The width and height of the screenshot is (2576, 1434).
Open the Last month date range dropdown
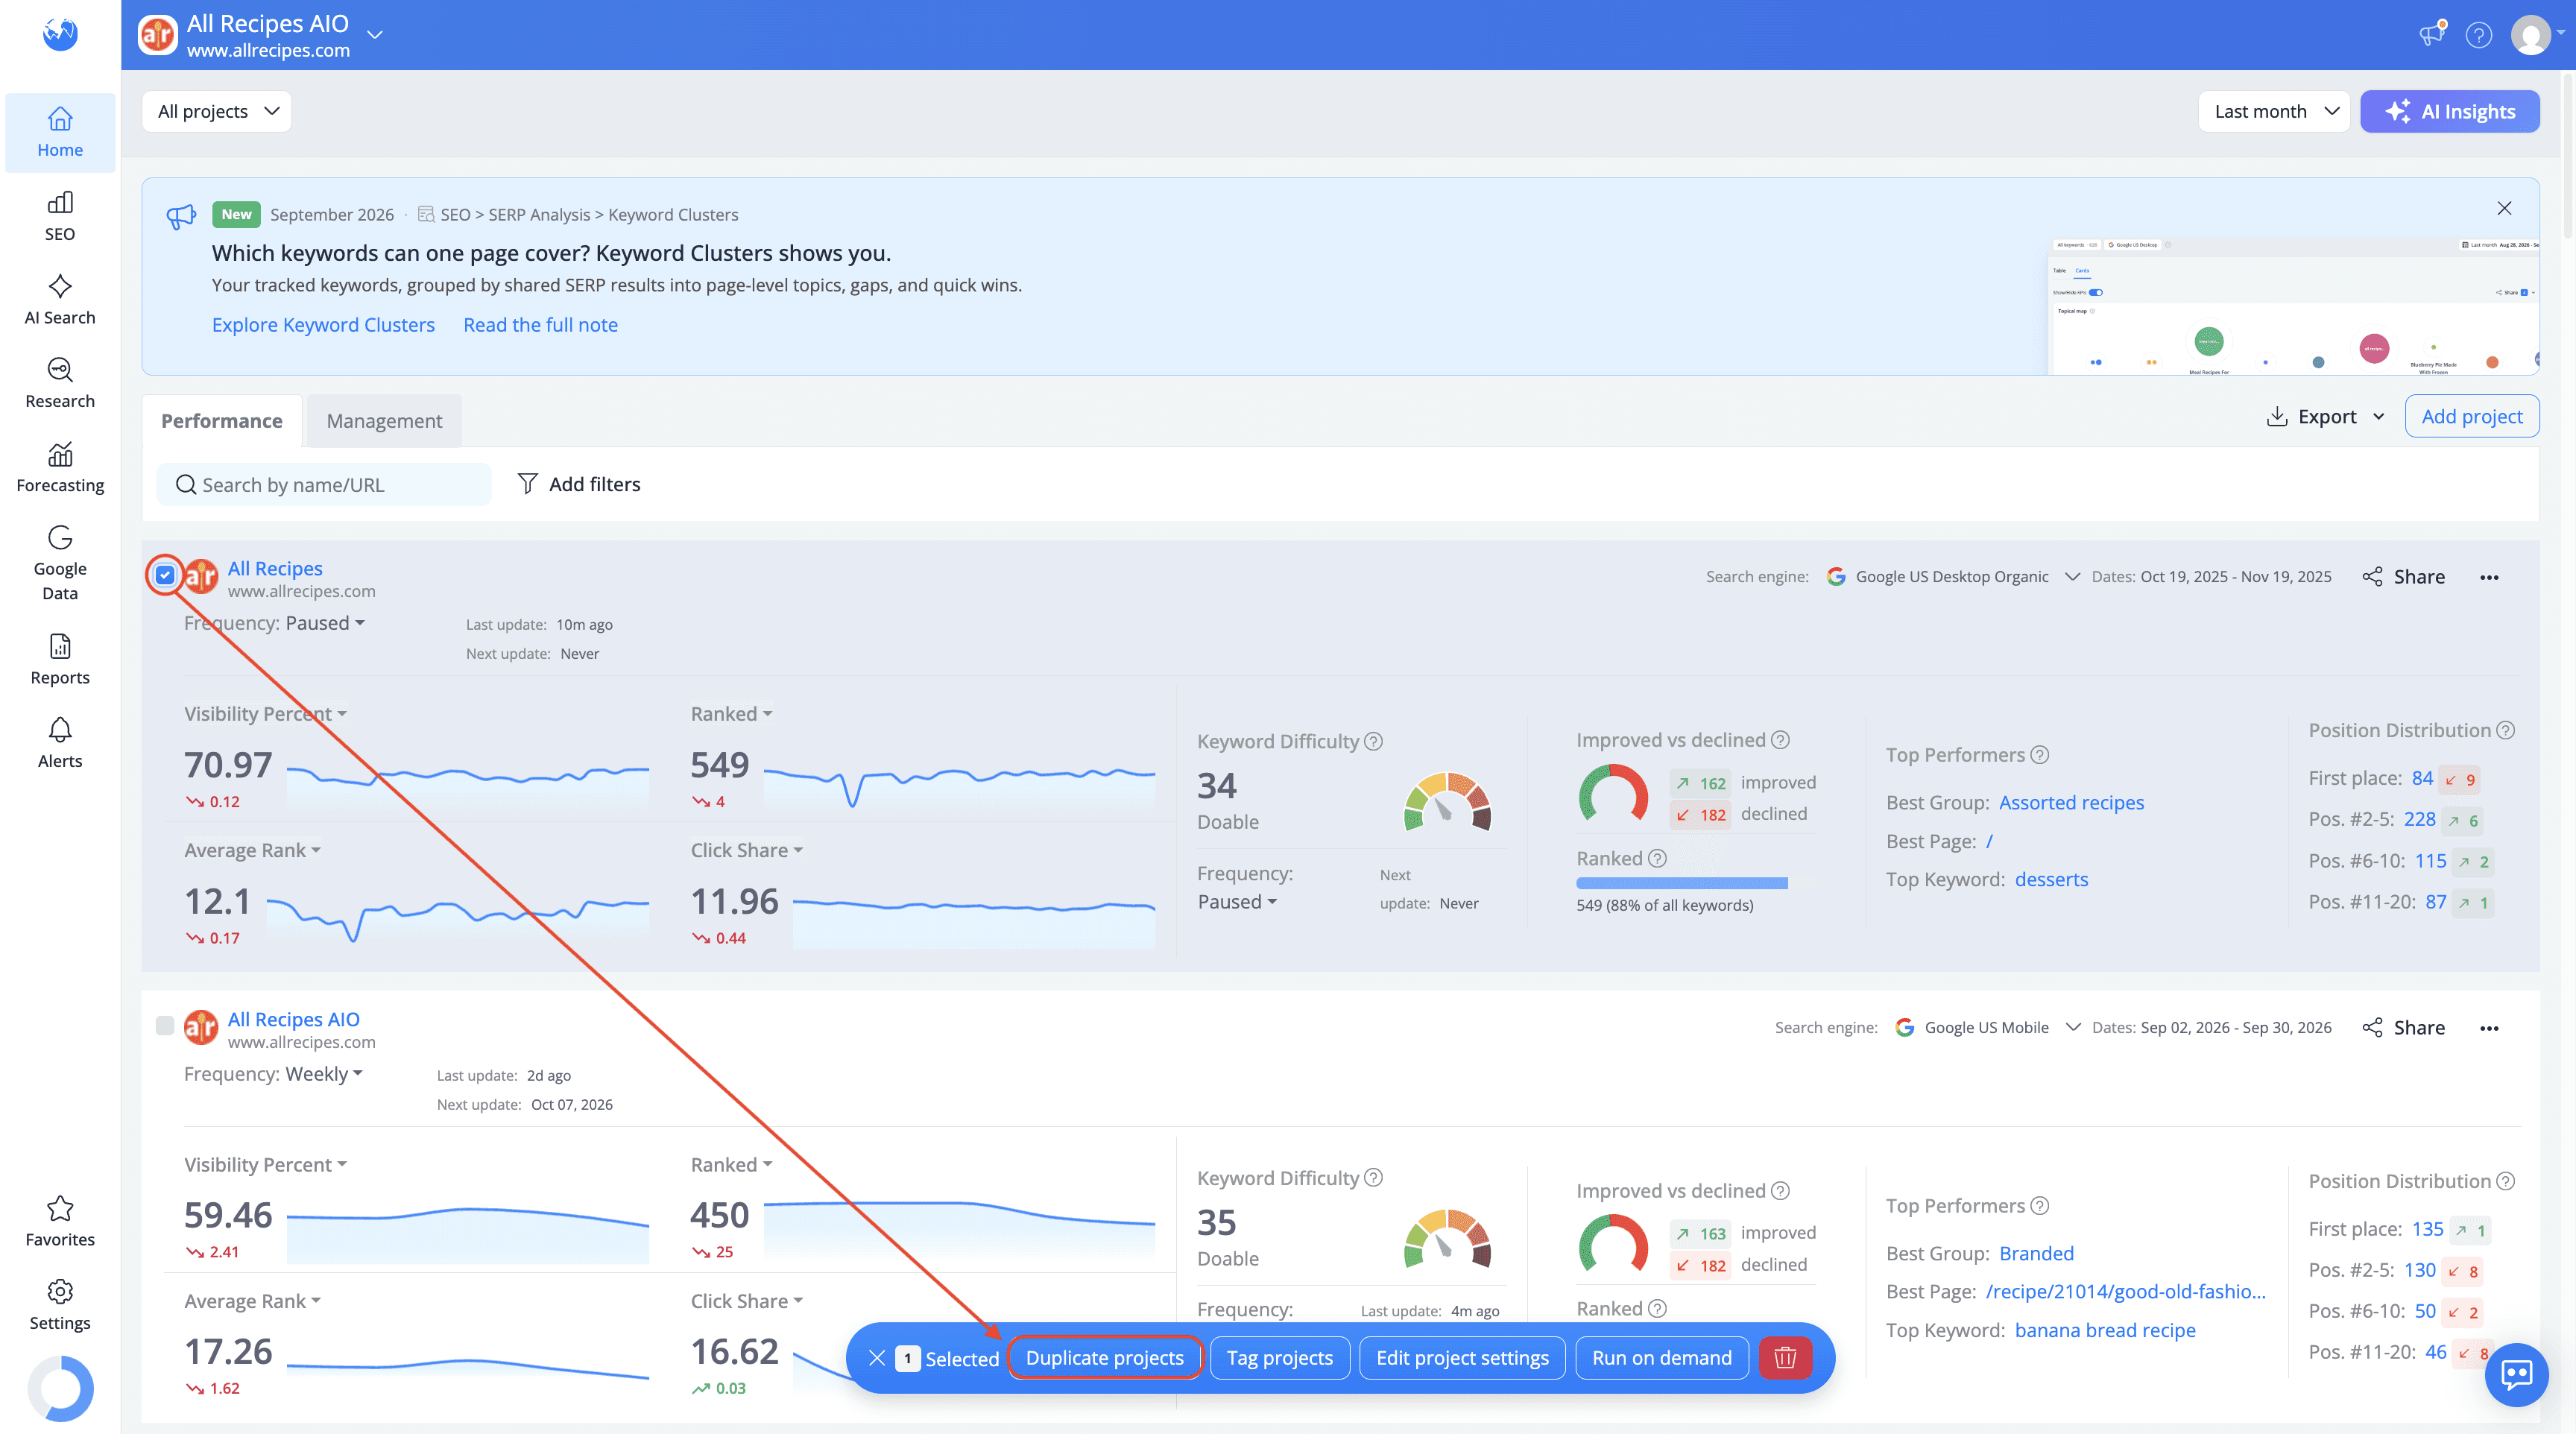[2273, 111]
